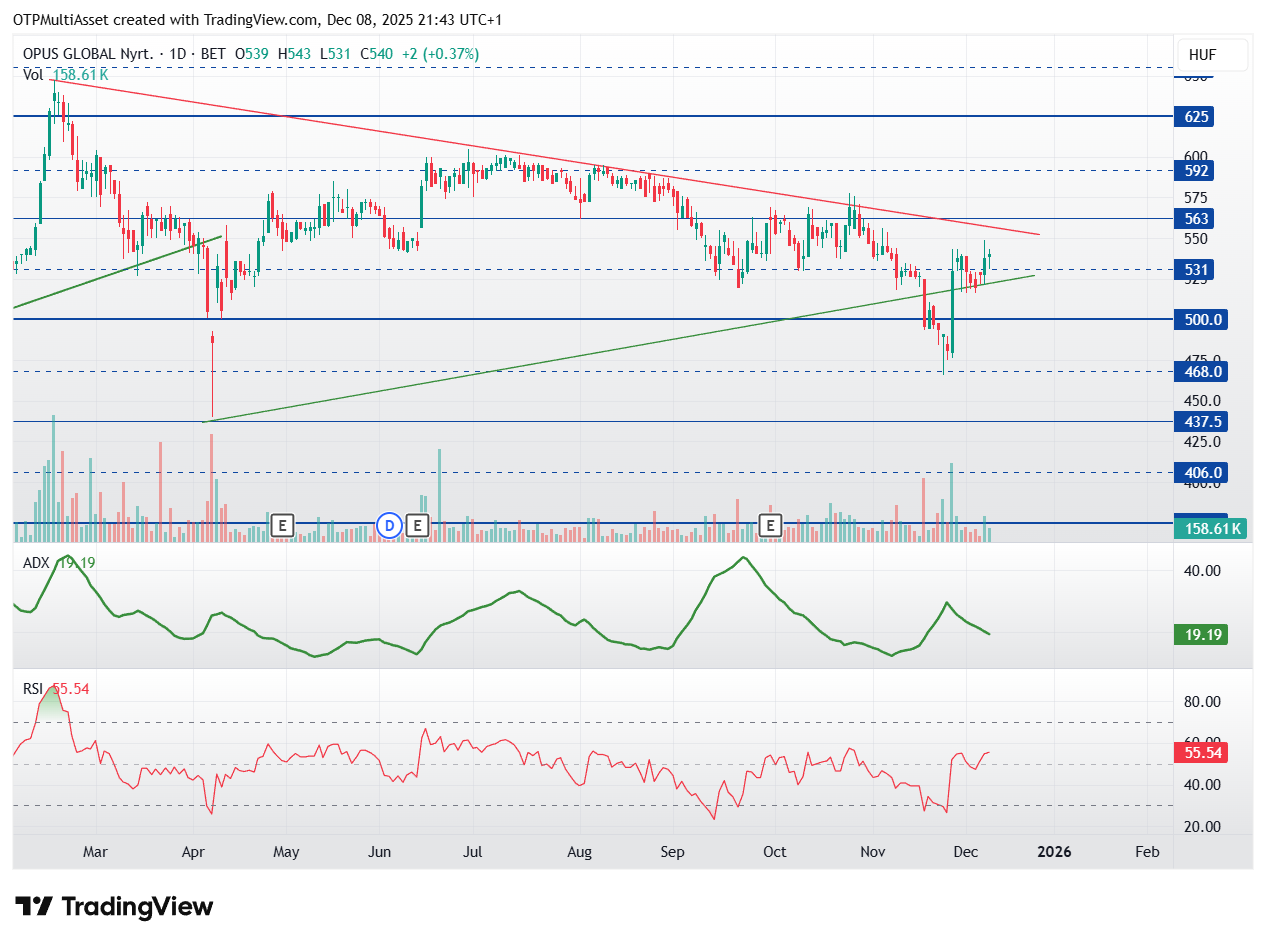Click the 406.0 price level label
Image resolution: width=1266 pixels, height=944 pixels.
[x=1200, y=472]
